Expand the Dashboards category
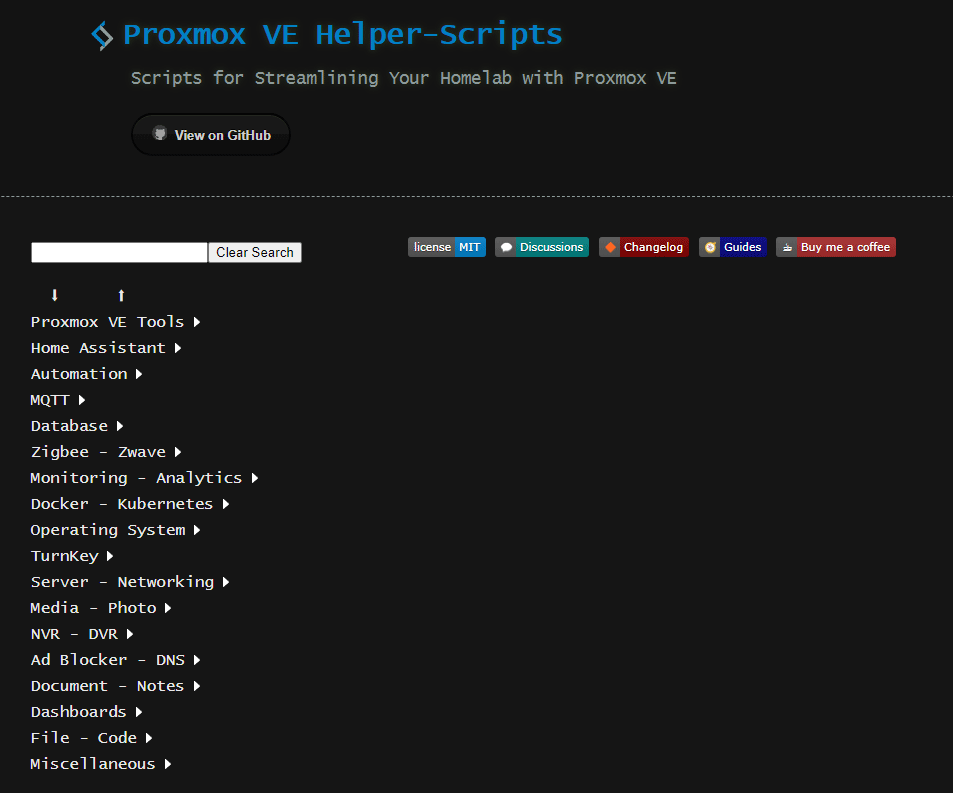953x793 pixels. (86, 712)
